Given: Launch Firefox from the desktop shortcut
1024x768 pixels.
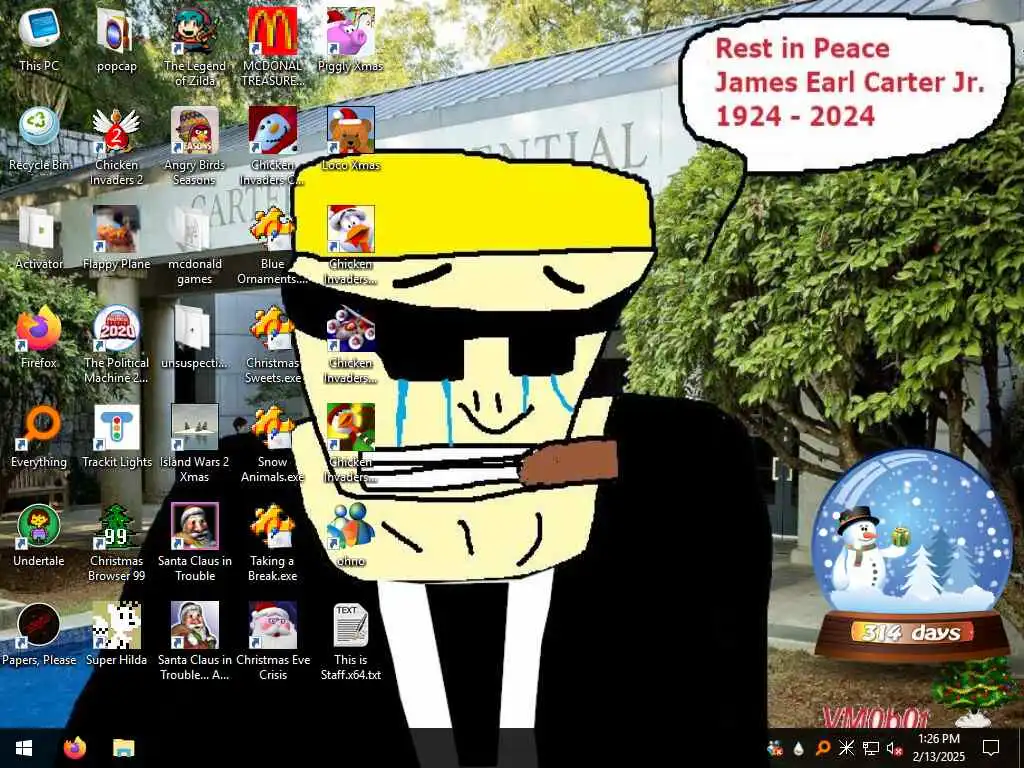Looking at the screenshot, I should (39, 337).
